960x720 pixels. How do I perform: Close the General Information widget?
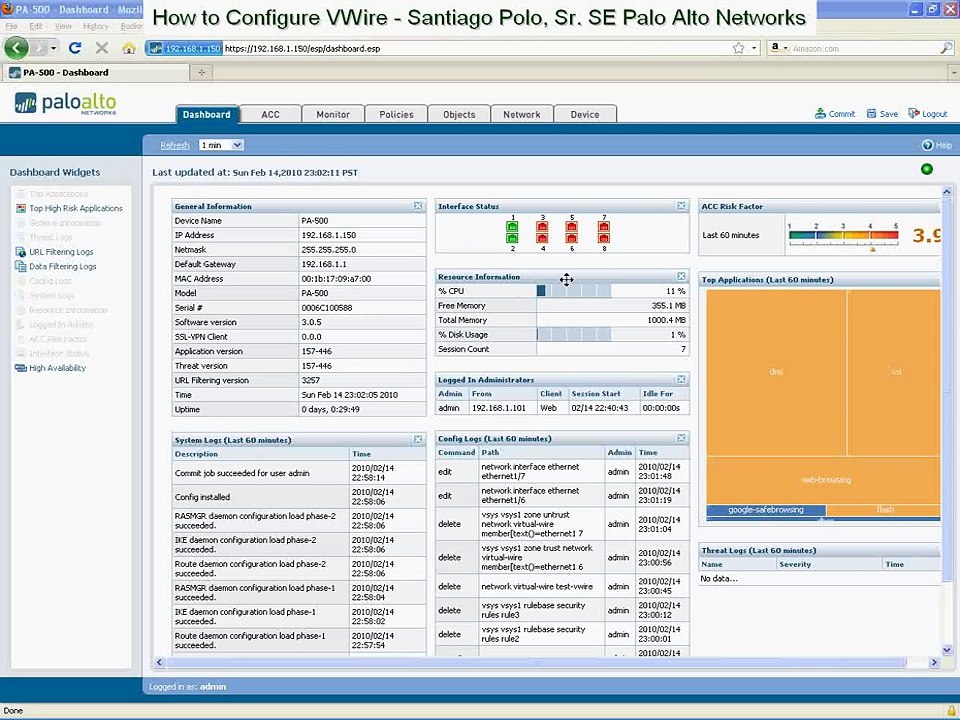pyautogui.click(x=418, y=206)
